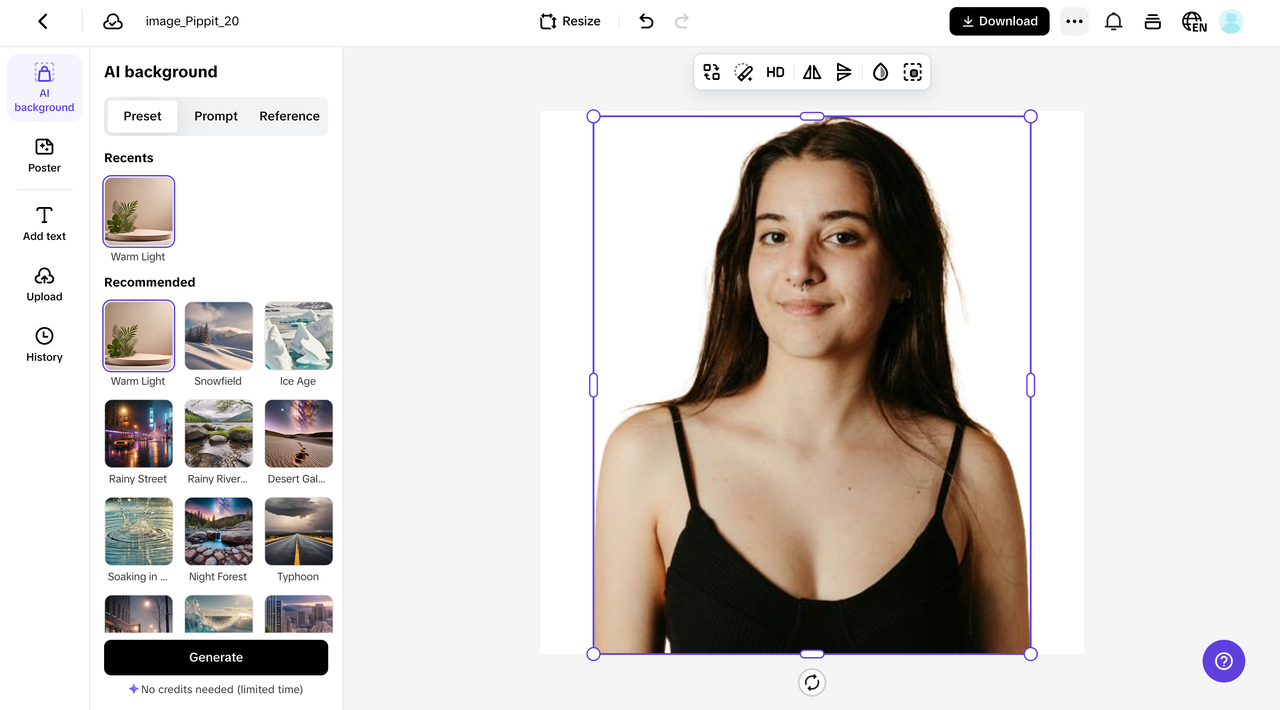Select the Add text tool

click(x=44, y=223)
